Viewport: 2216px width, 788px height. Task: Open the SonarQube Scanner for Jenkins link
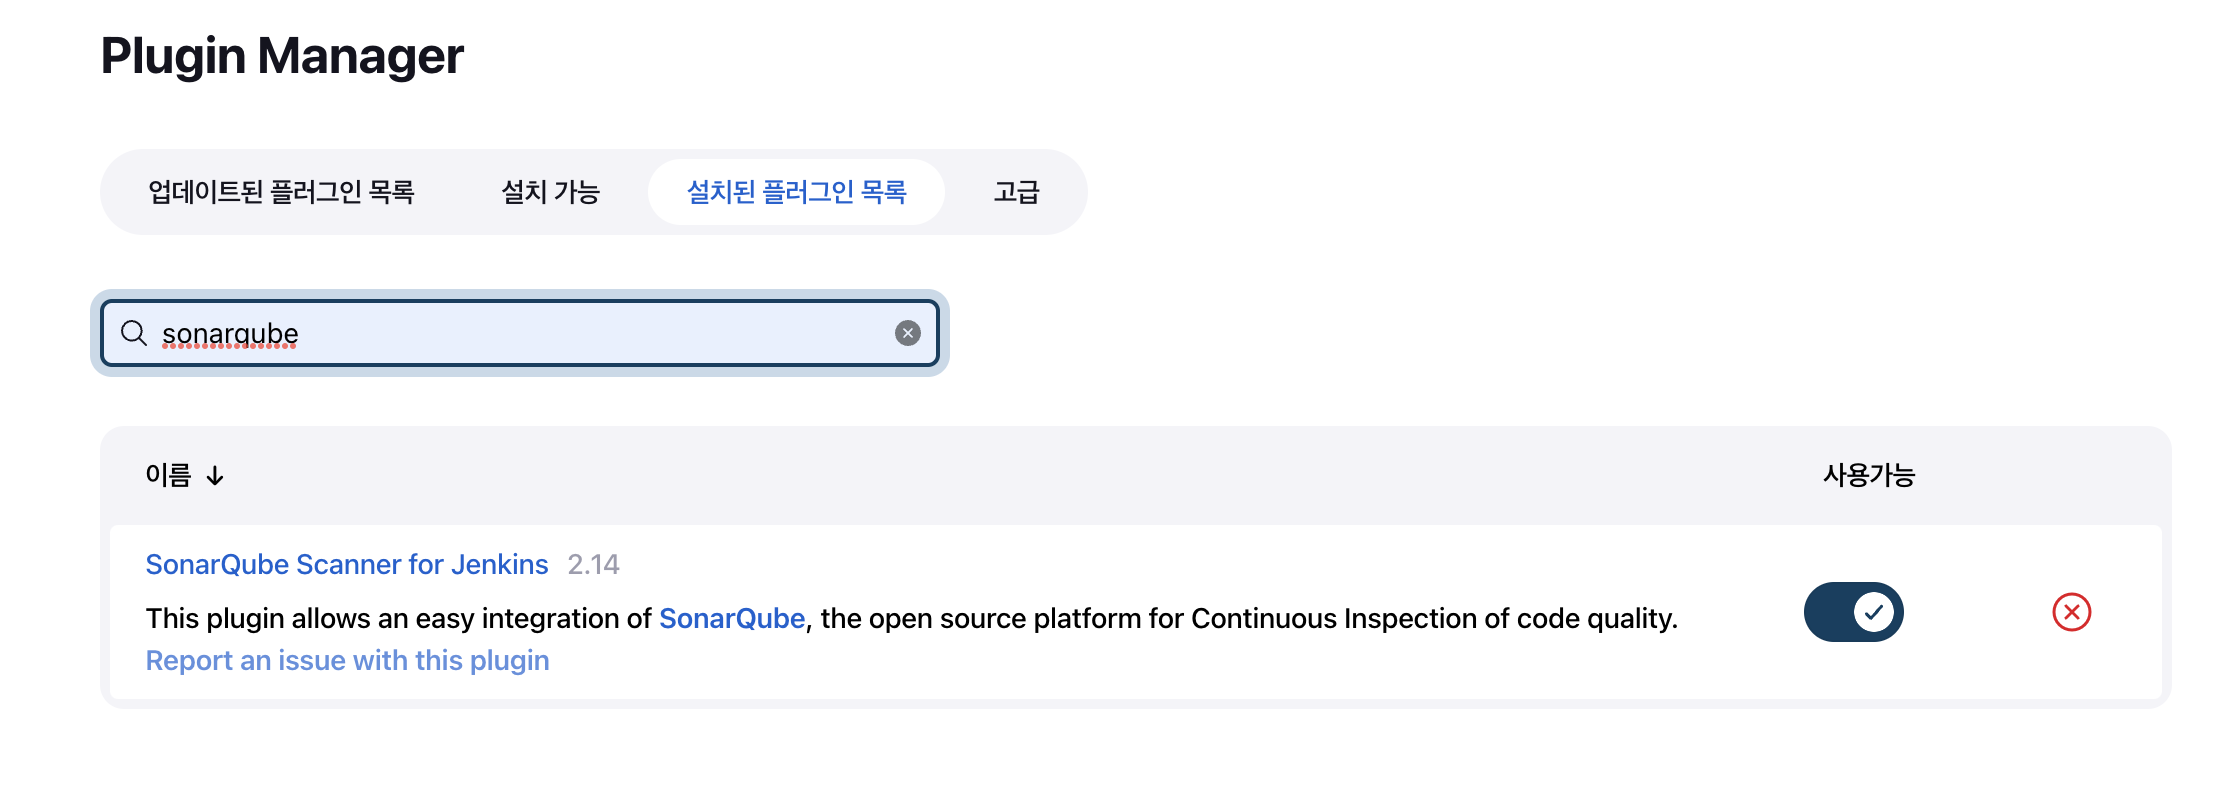[x=347, y=564]
